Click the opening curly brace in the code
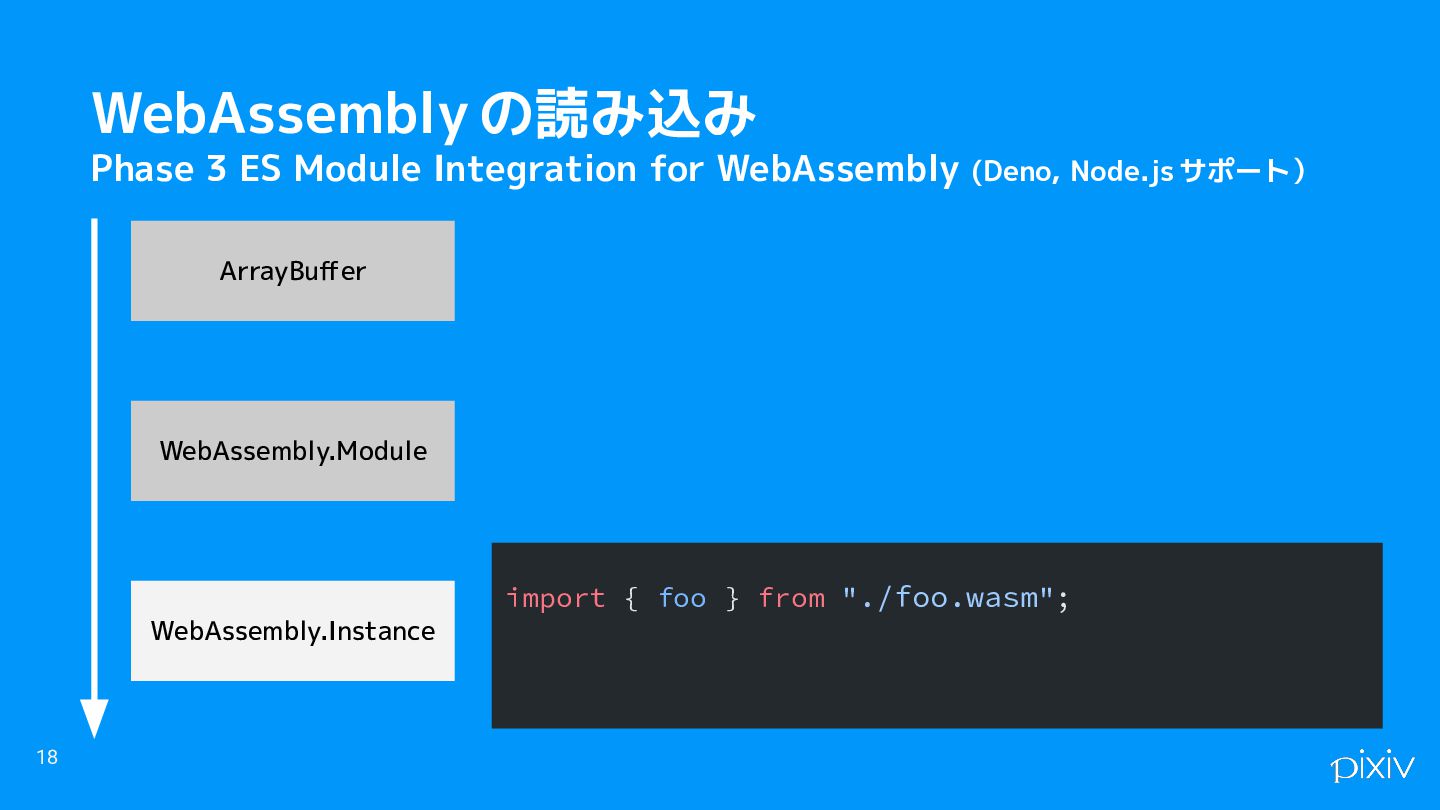Viewport: 1440px width, 810px height. pyautogui.click(x=631, y=599)
